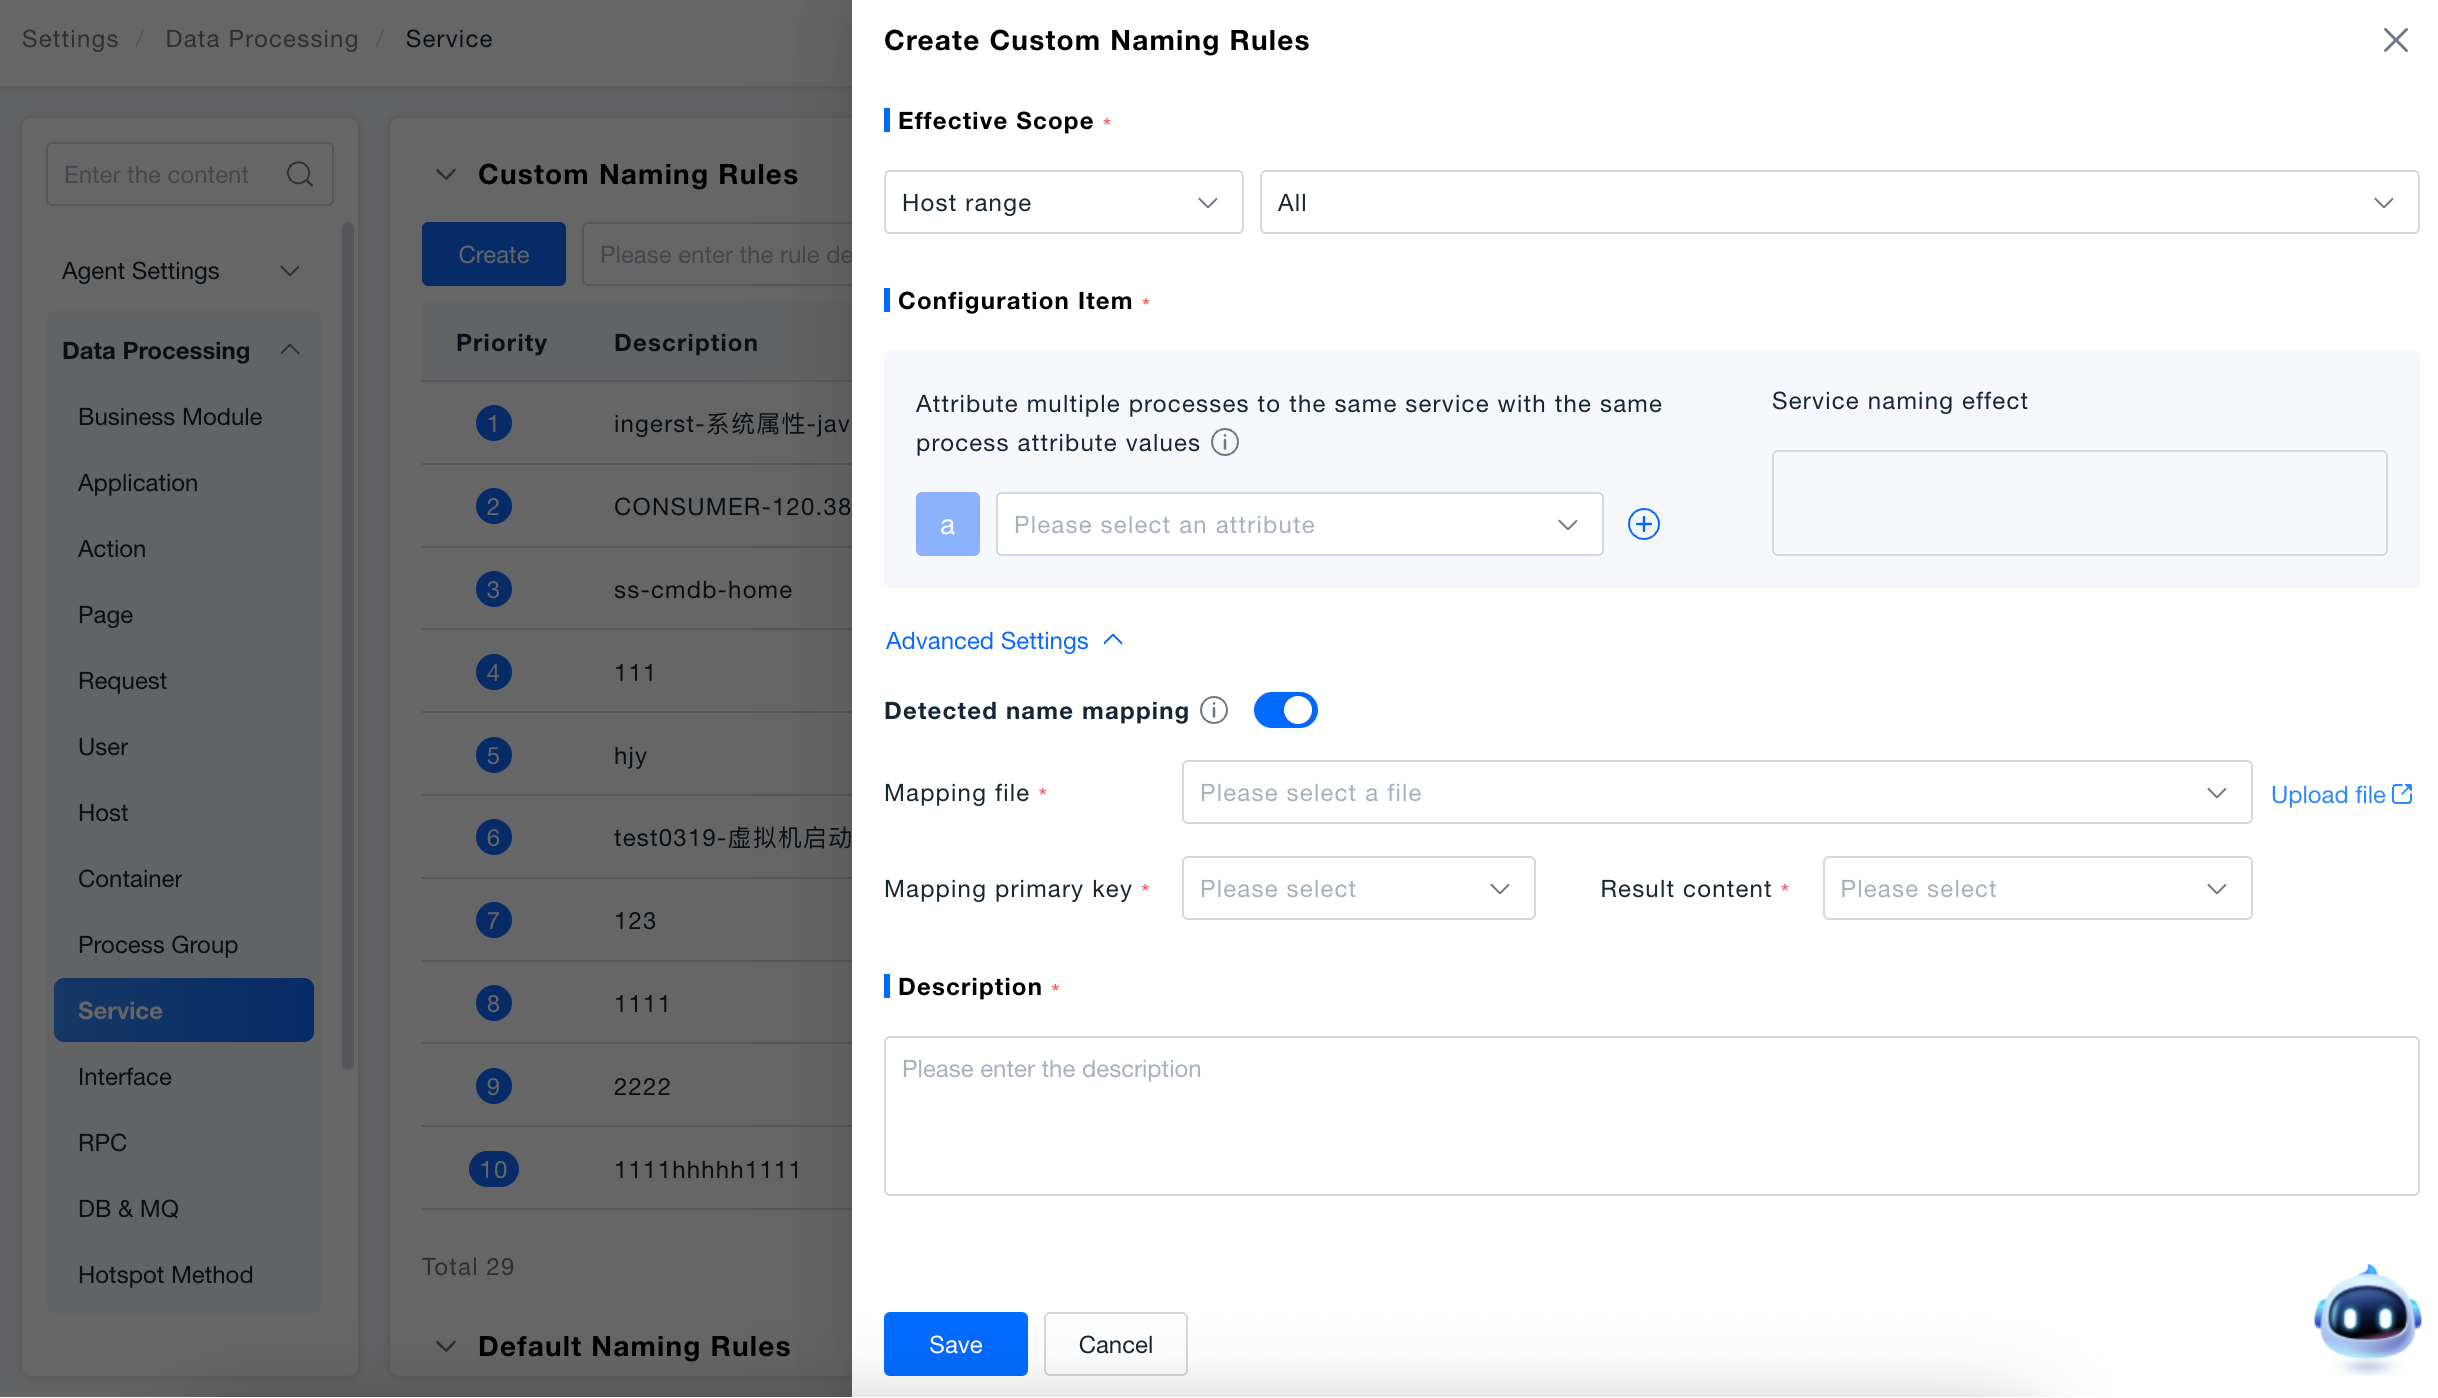Click the 'hjy' rule description
This screenshot has height=1398, width=2438.
(x=630, y=755)
